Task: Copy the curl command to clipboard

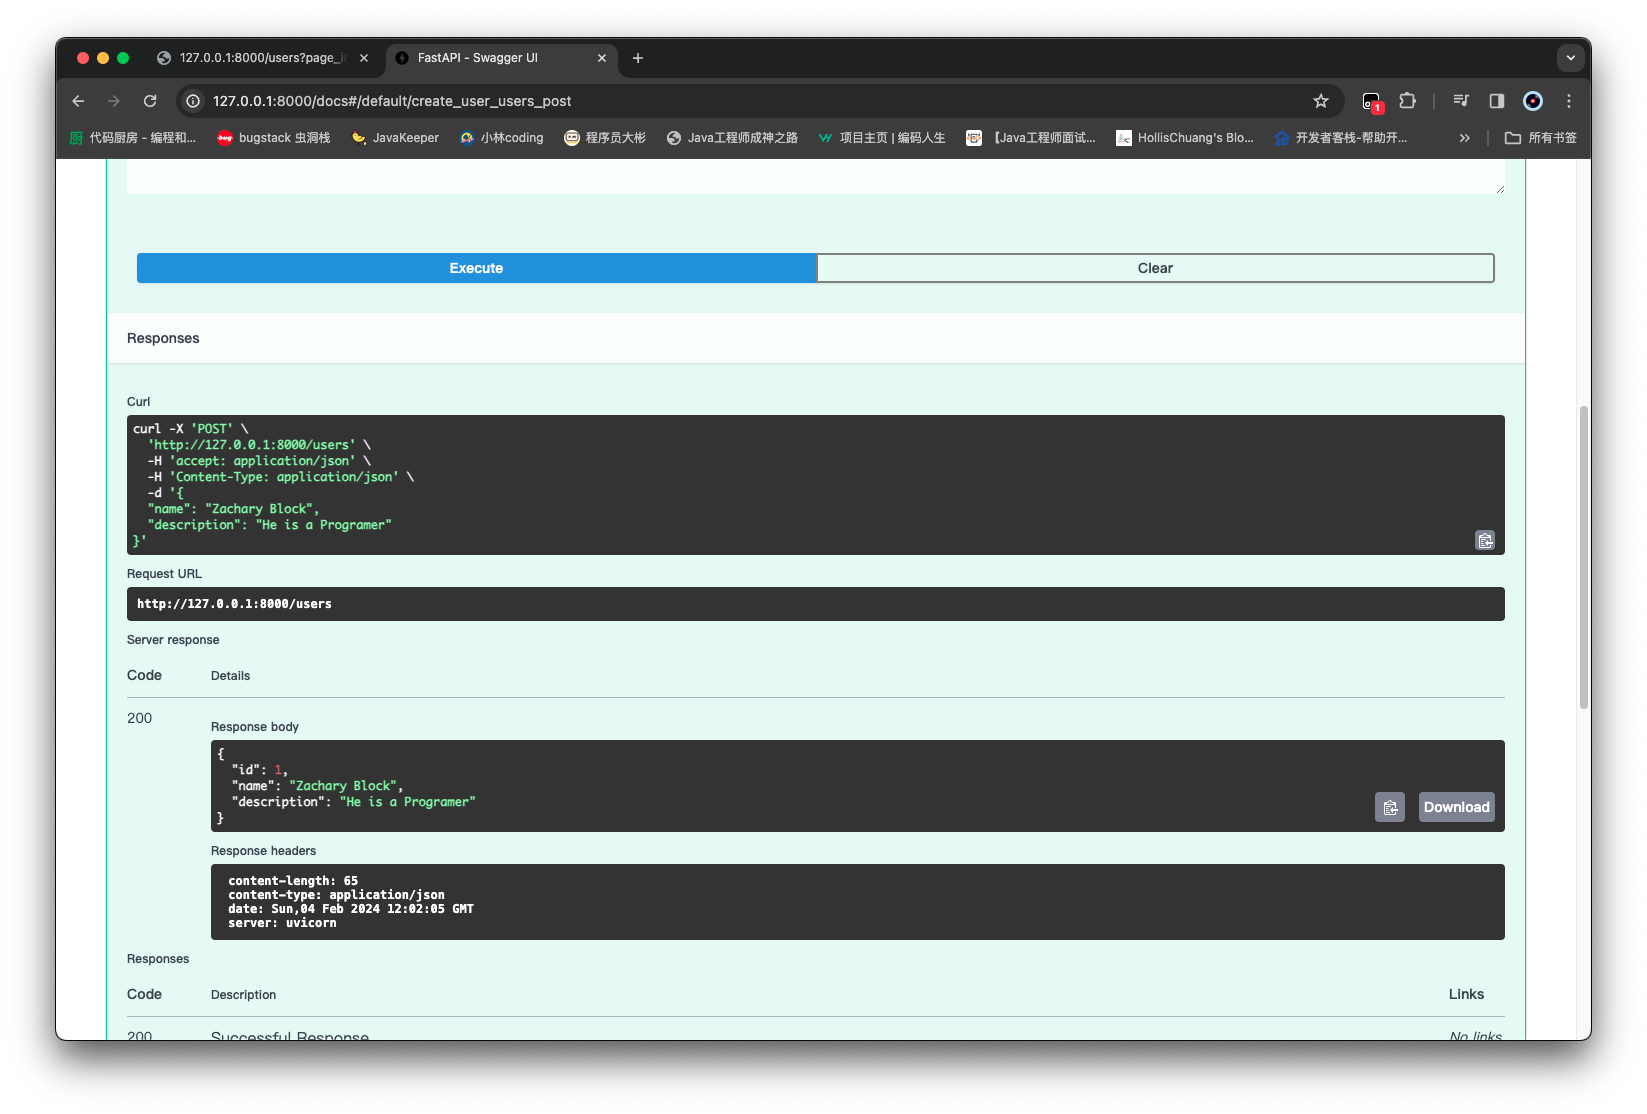Action: point(1484,540)
